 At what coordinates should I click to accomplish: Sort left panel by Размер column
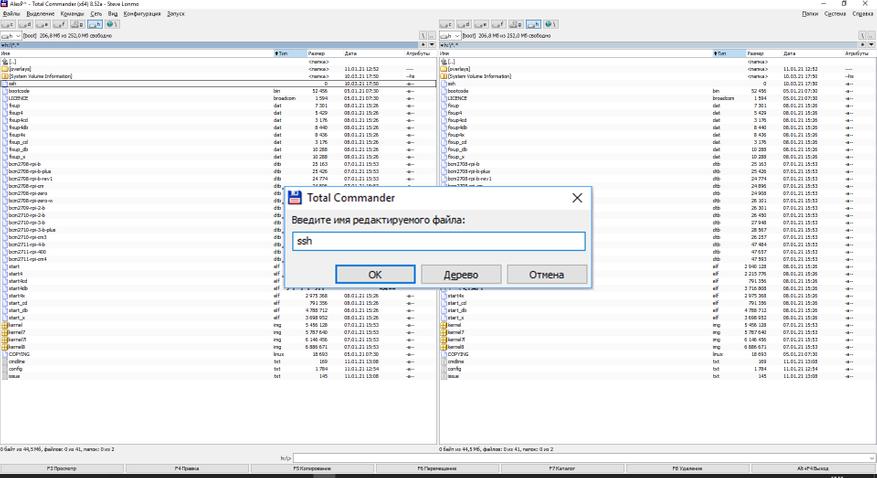tap(324, 53)
